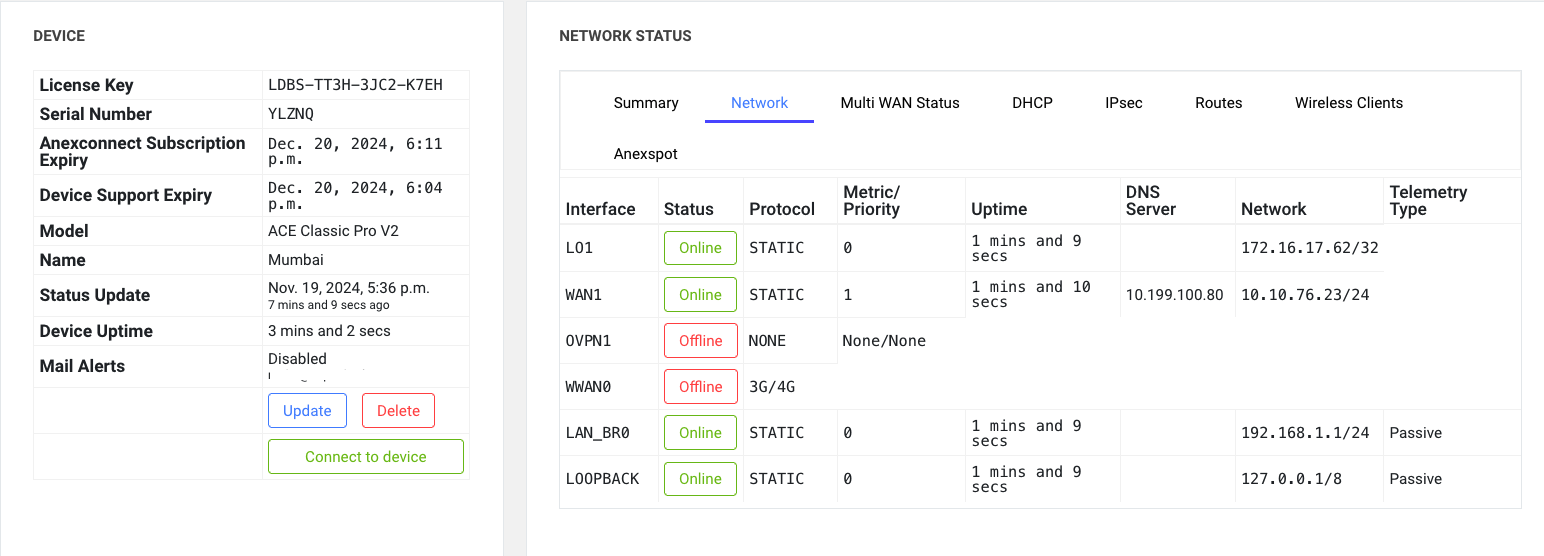The height and width of the screenshot is (556, 1544).
Task: Click the device name Mumbai
Action: point(295,260)
